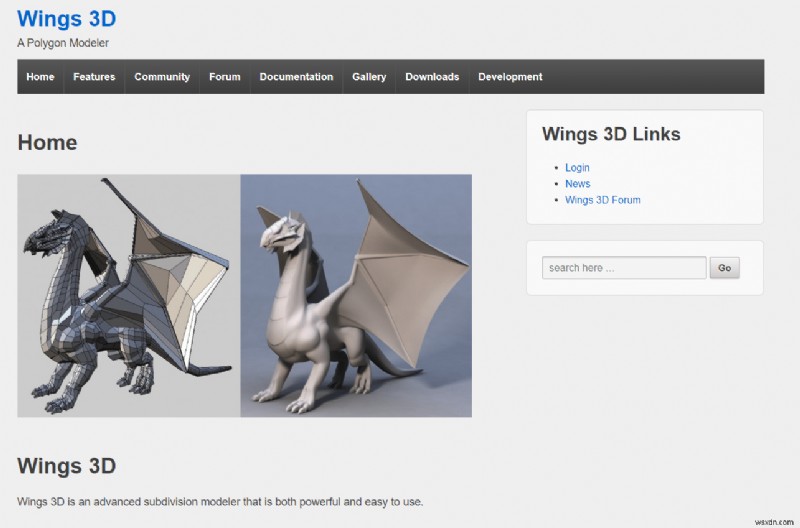Visit the Gallery page from the nav bar
Viewport: 800px width, 528px height.
click(369, 77)
